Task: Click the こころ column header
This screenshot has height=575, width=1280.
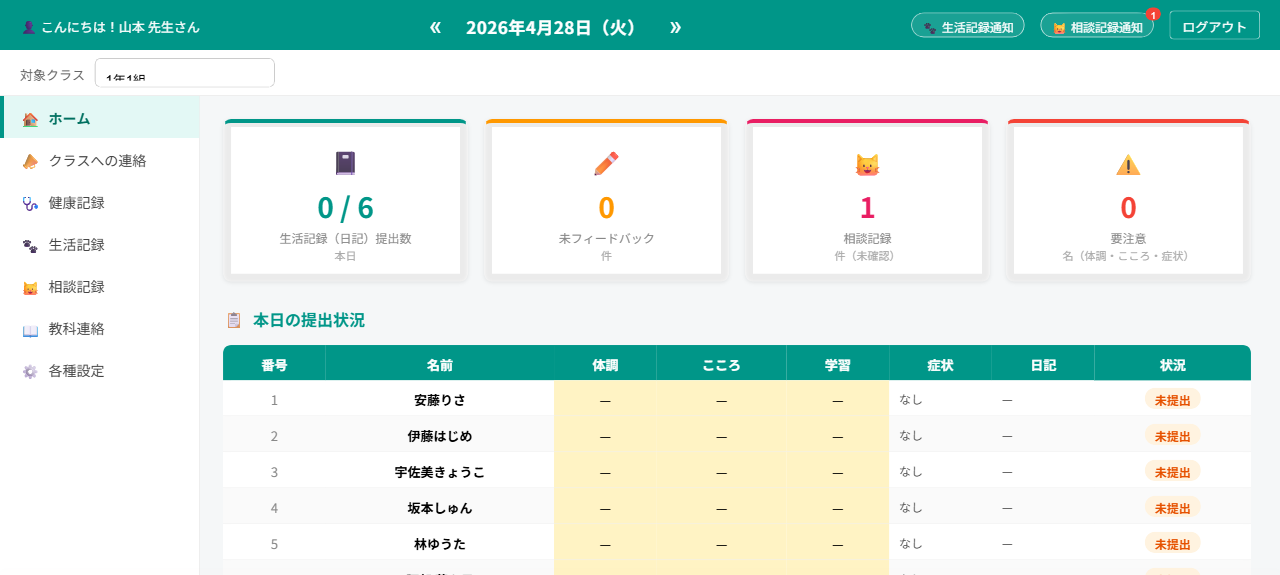Action: pos(721,364)
